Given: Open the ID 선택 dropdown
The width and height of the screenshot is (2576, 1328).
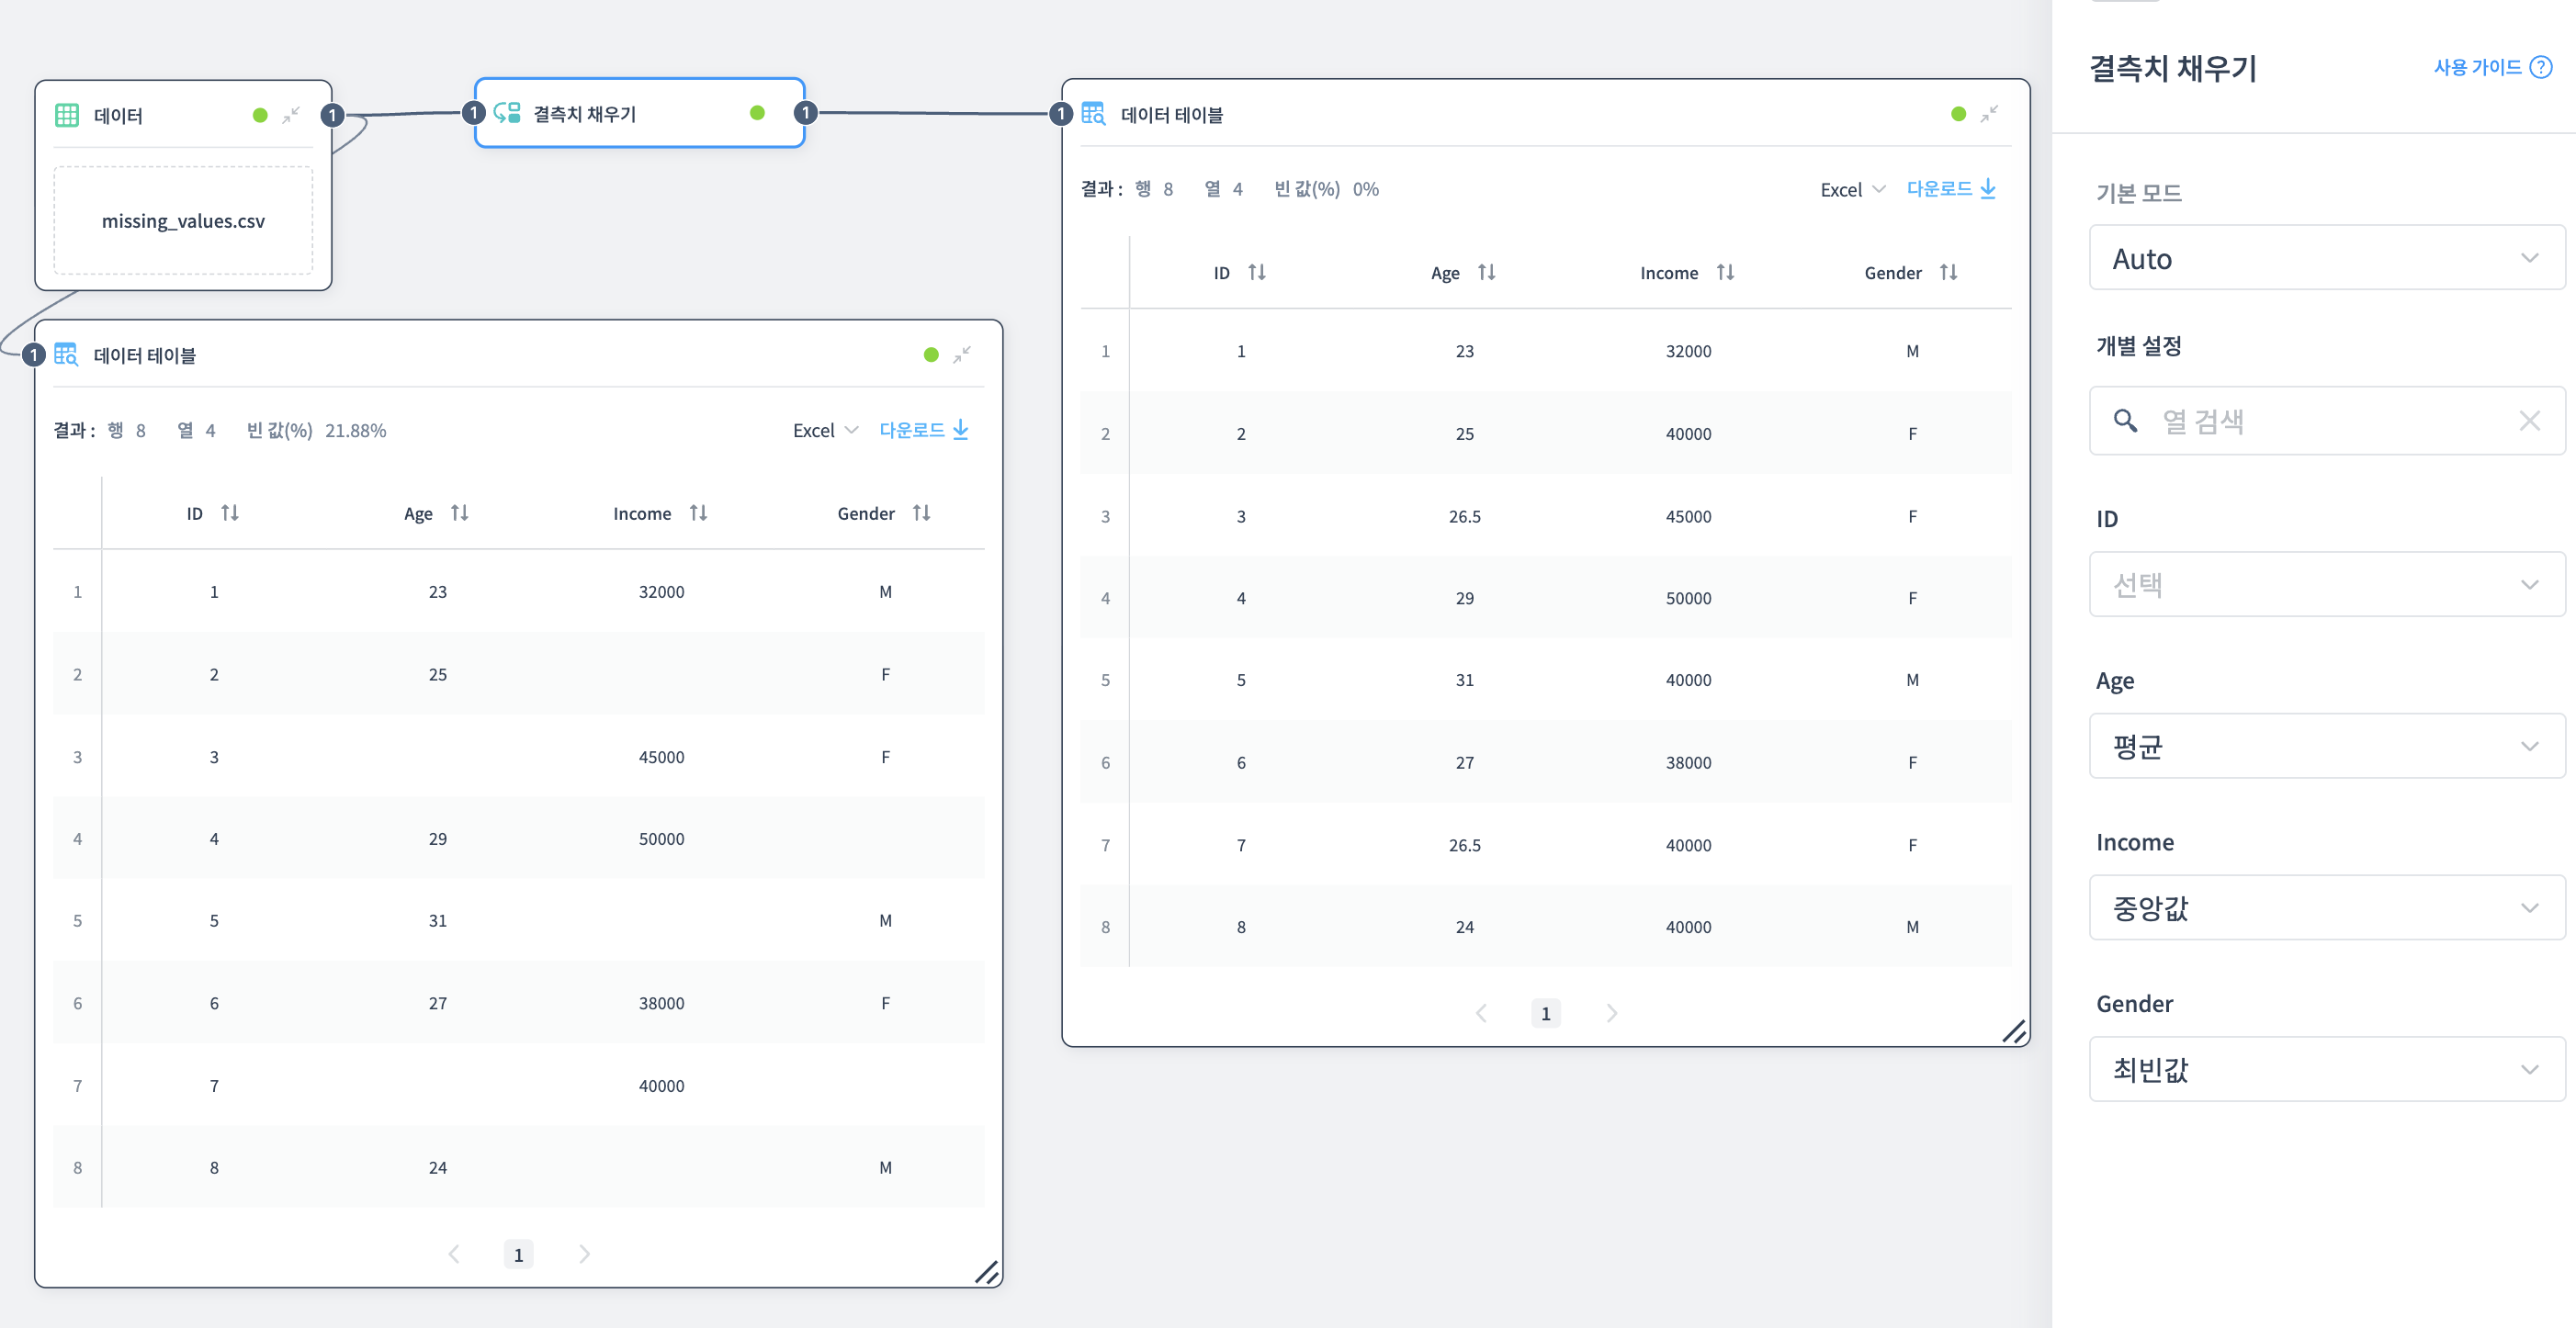Looking at the screenshot, I should [2326, 584].
